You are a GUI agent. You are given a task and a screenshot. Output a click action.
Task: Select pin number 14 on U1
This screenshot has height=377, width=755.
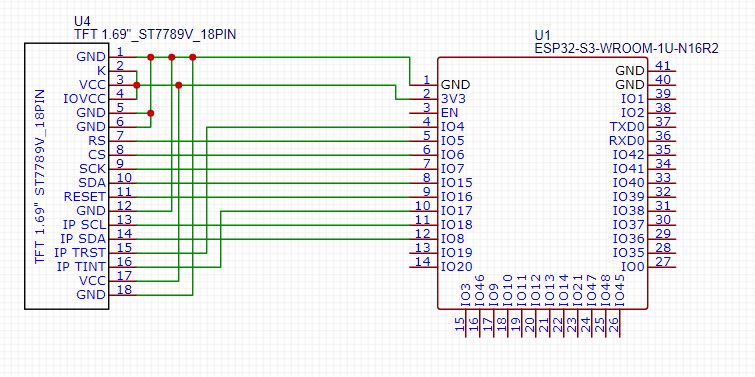pos(423,261)
